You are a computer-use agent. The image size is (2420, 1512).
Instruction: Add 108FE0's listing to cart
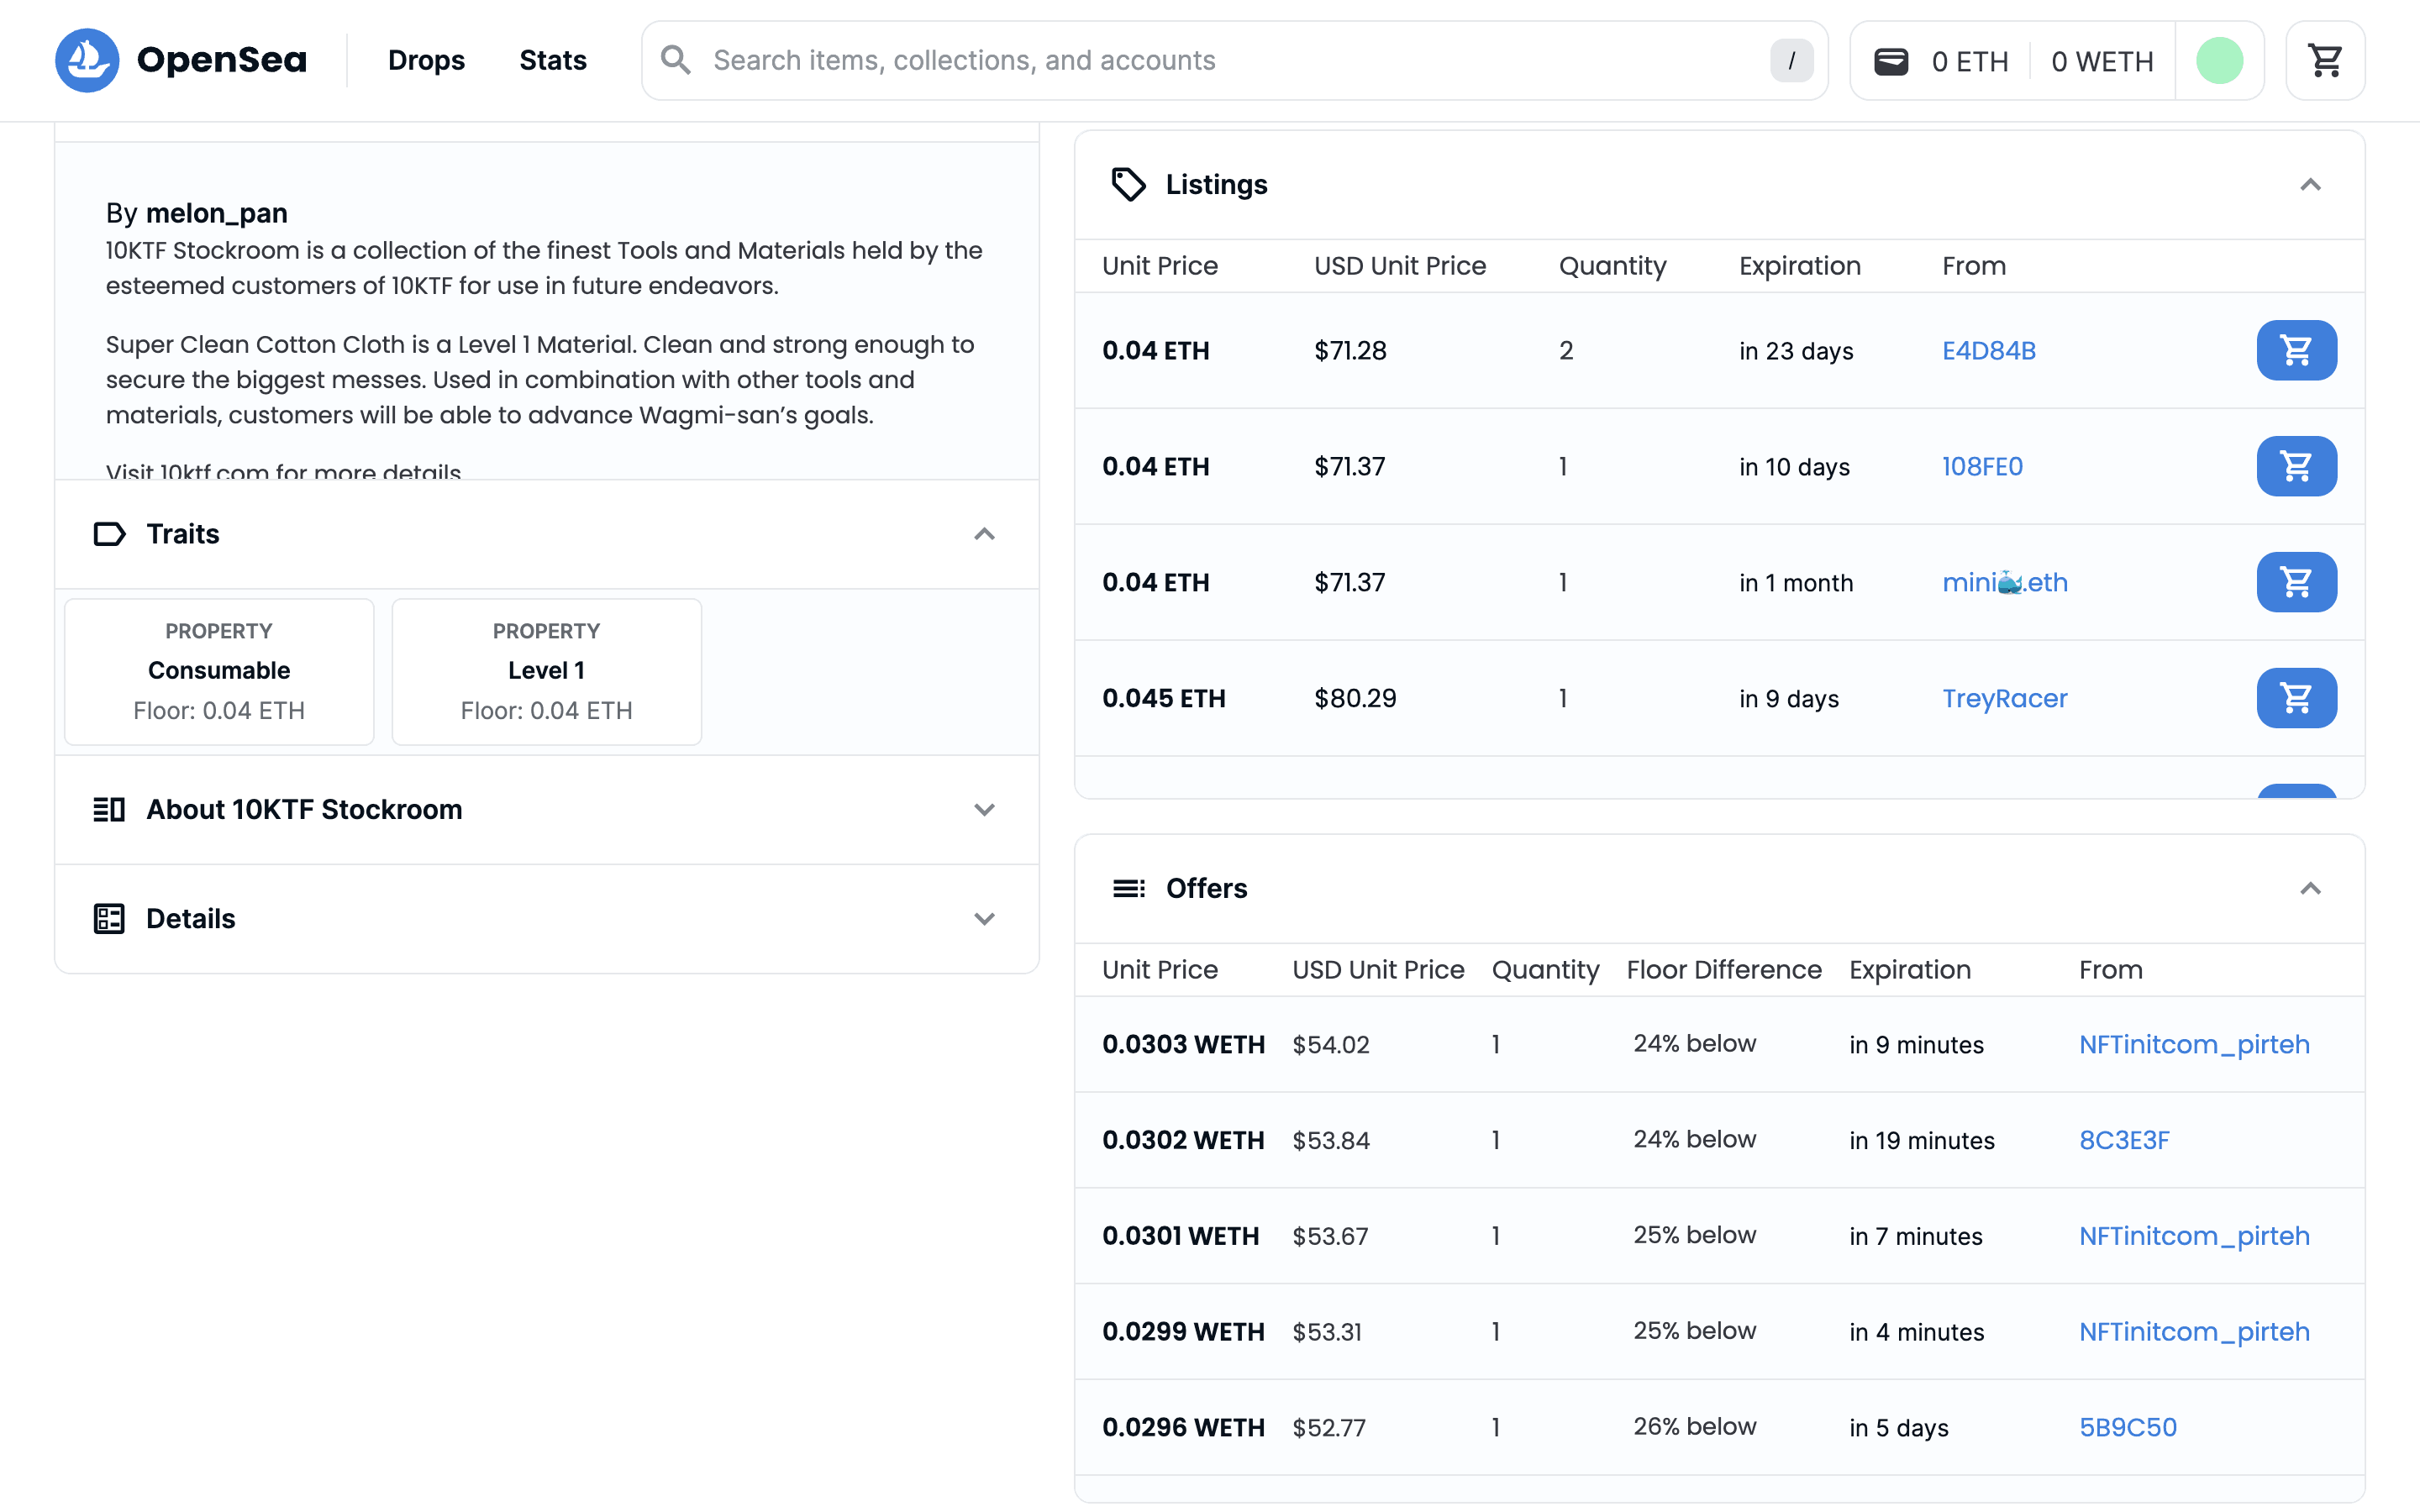[2296, 466]
